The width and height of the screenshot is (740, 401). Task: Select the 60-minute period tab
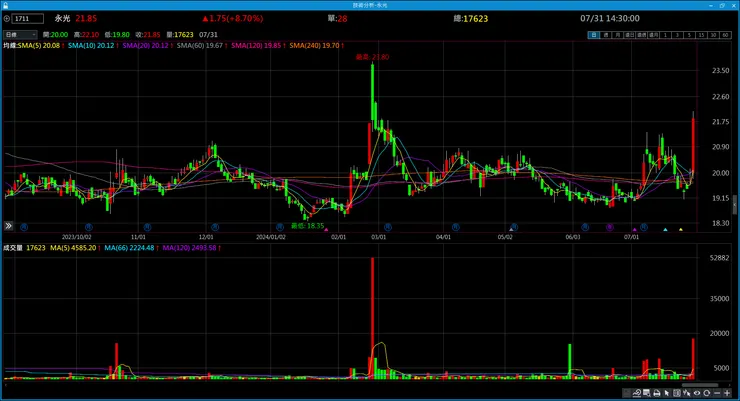[725, 35]
